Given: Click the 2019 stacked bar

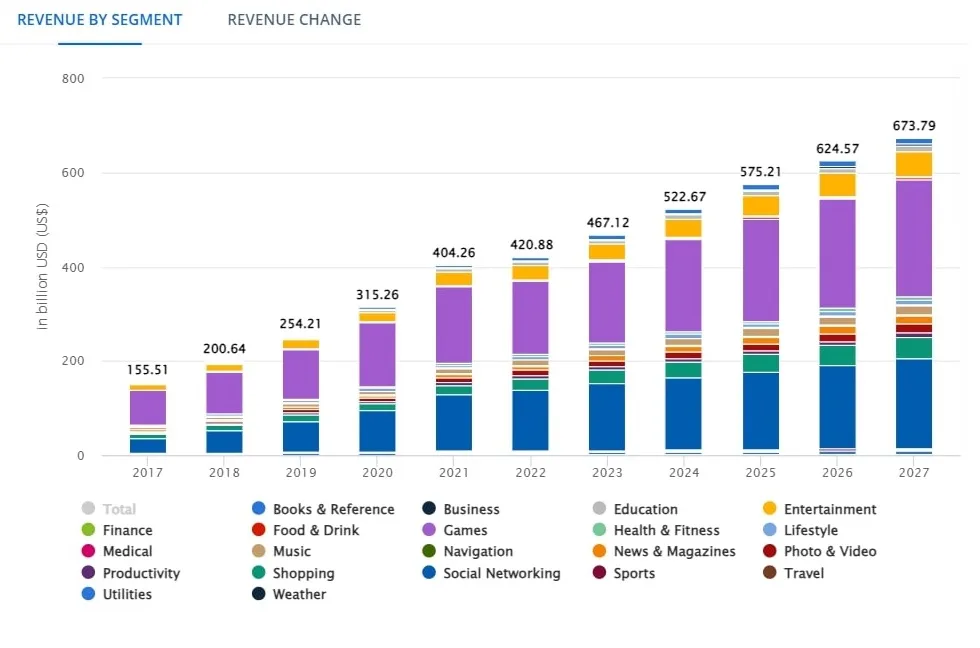Looking at the screenshot, I should pos(301,397).
